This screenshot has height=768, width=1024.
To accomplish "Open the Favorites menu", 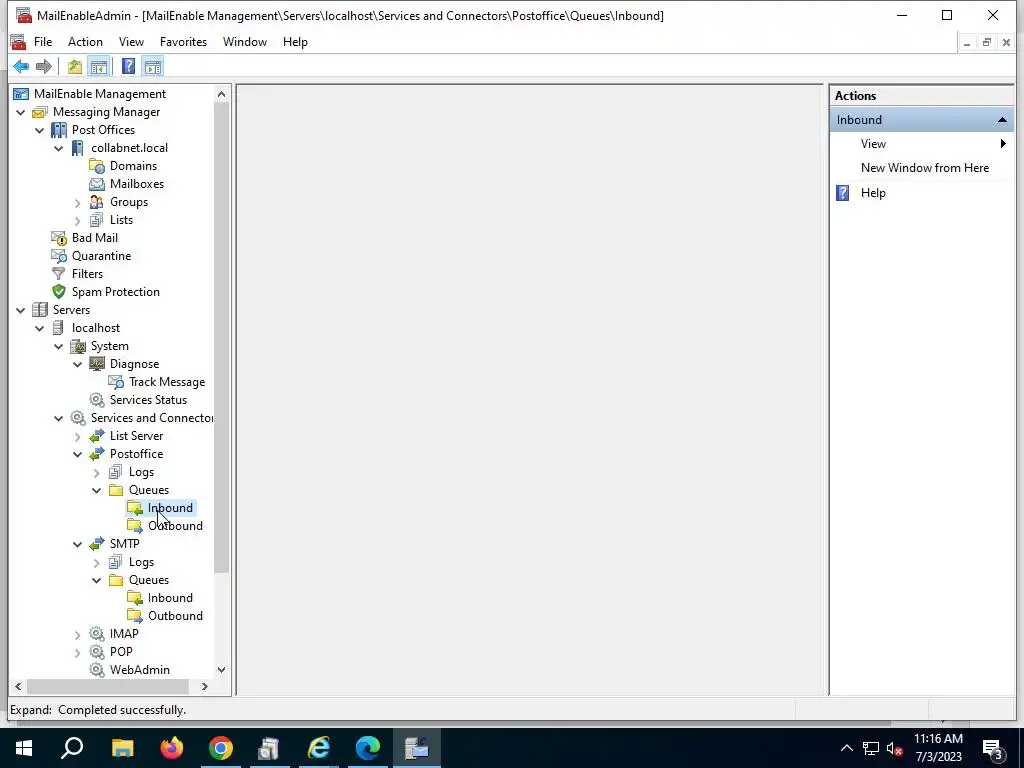I will (184, 42).
